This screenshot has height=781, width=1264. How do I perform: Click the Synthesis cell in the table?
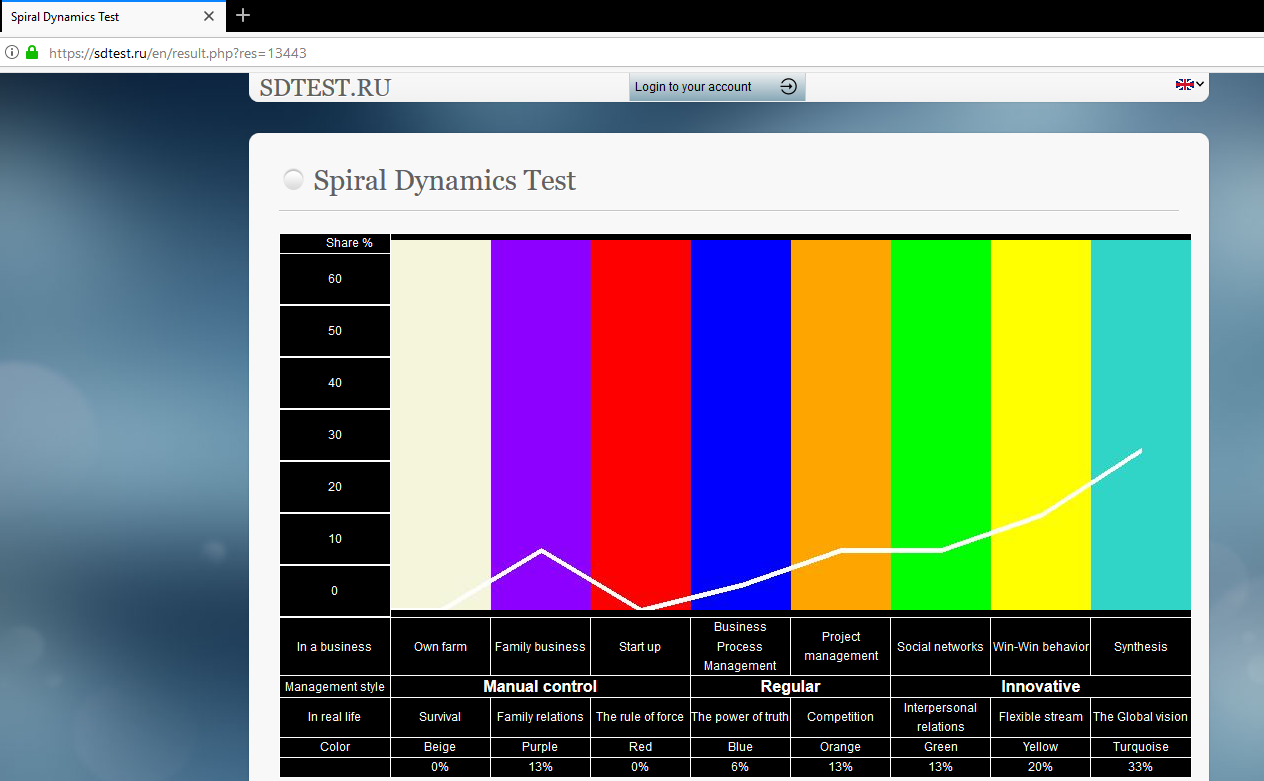[x=1140, y=647]
